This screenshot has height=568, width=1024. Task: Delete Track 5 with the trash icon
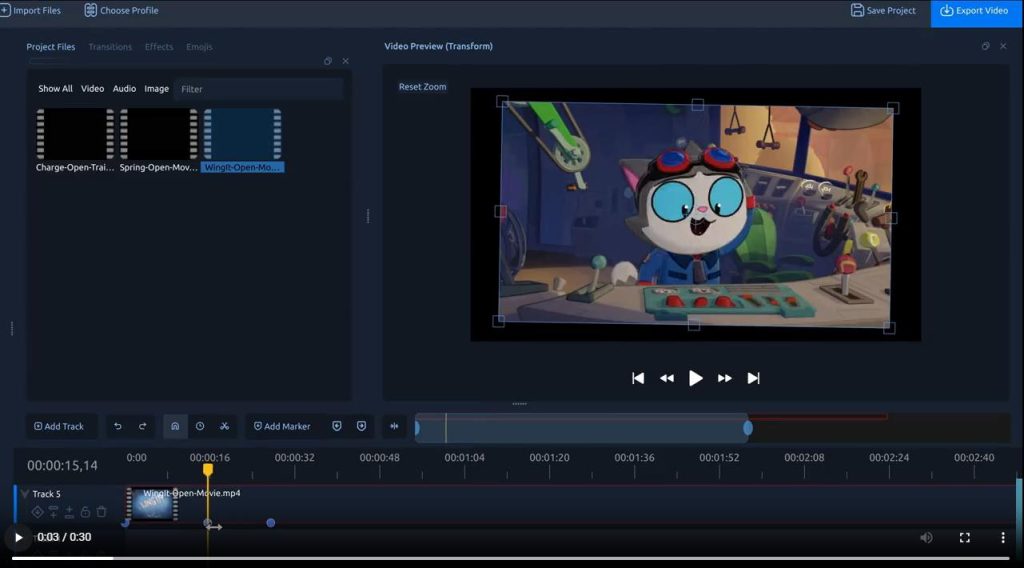(101, 512)
